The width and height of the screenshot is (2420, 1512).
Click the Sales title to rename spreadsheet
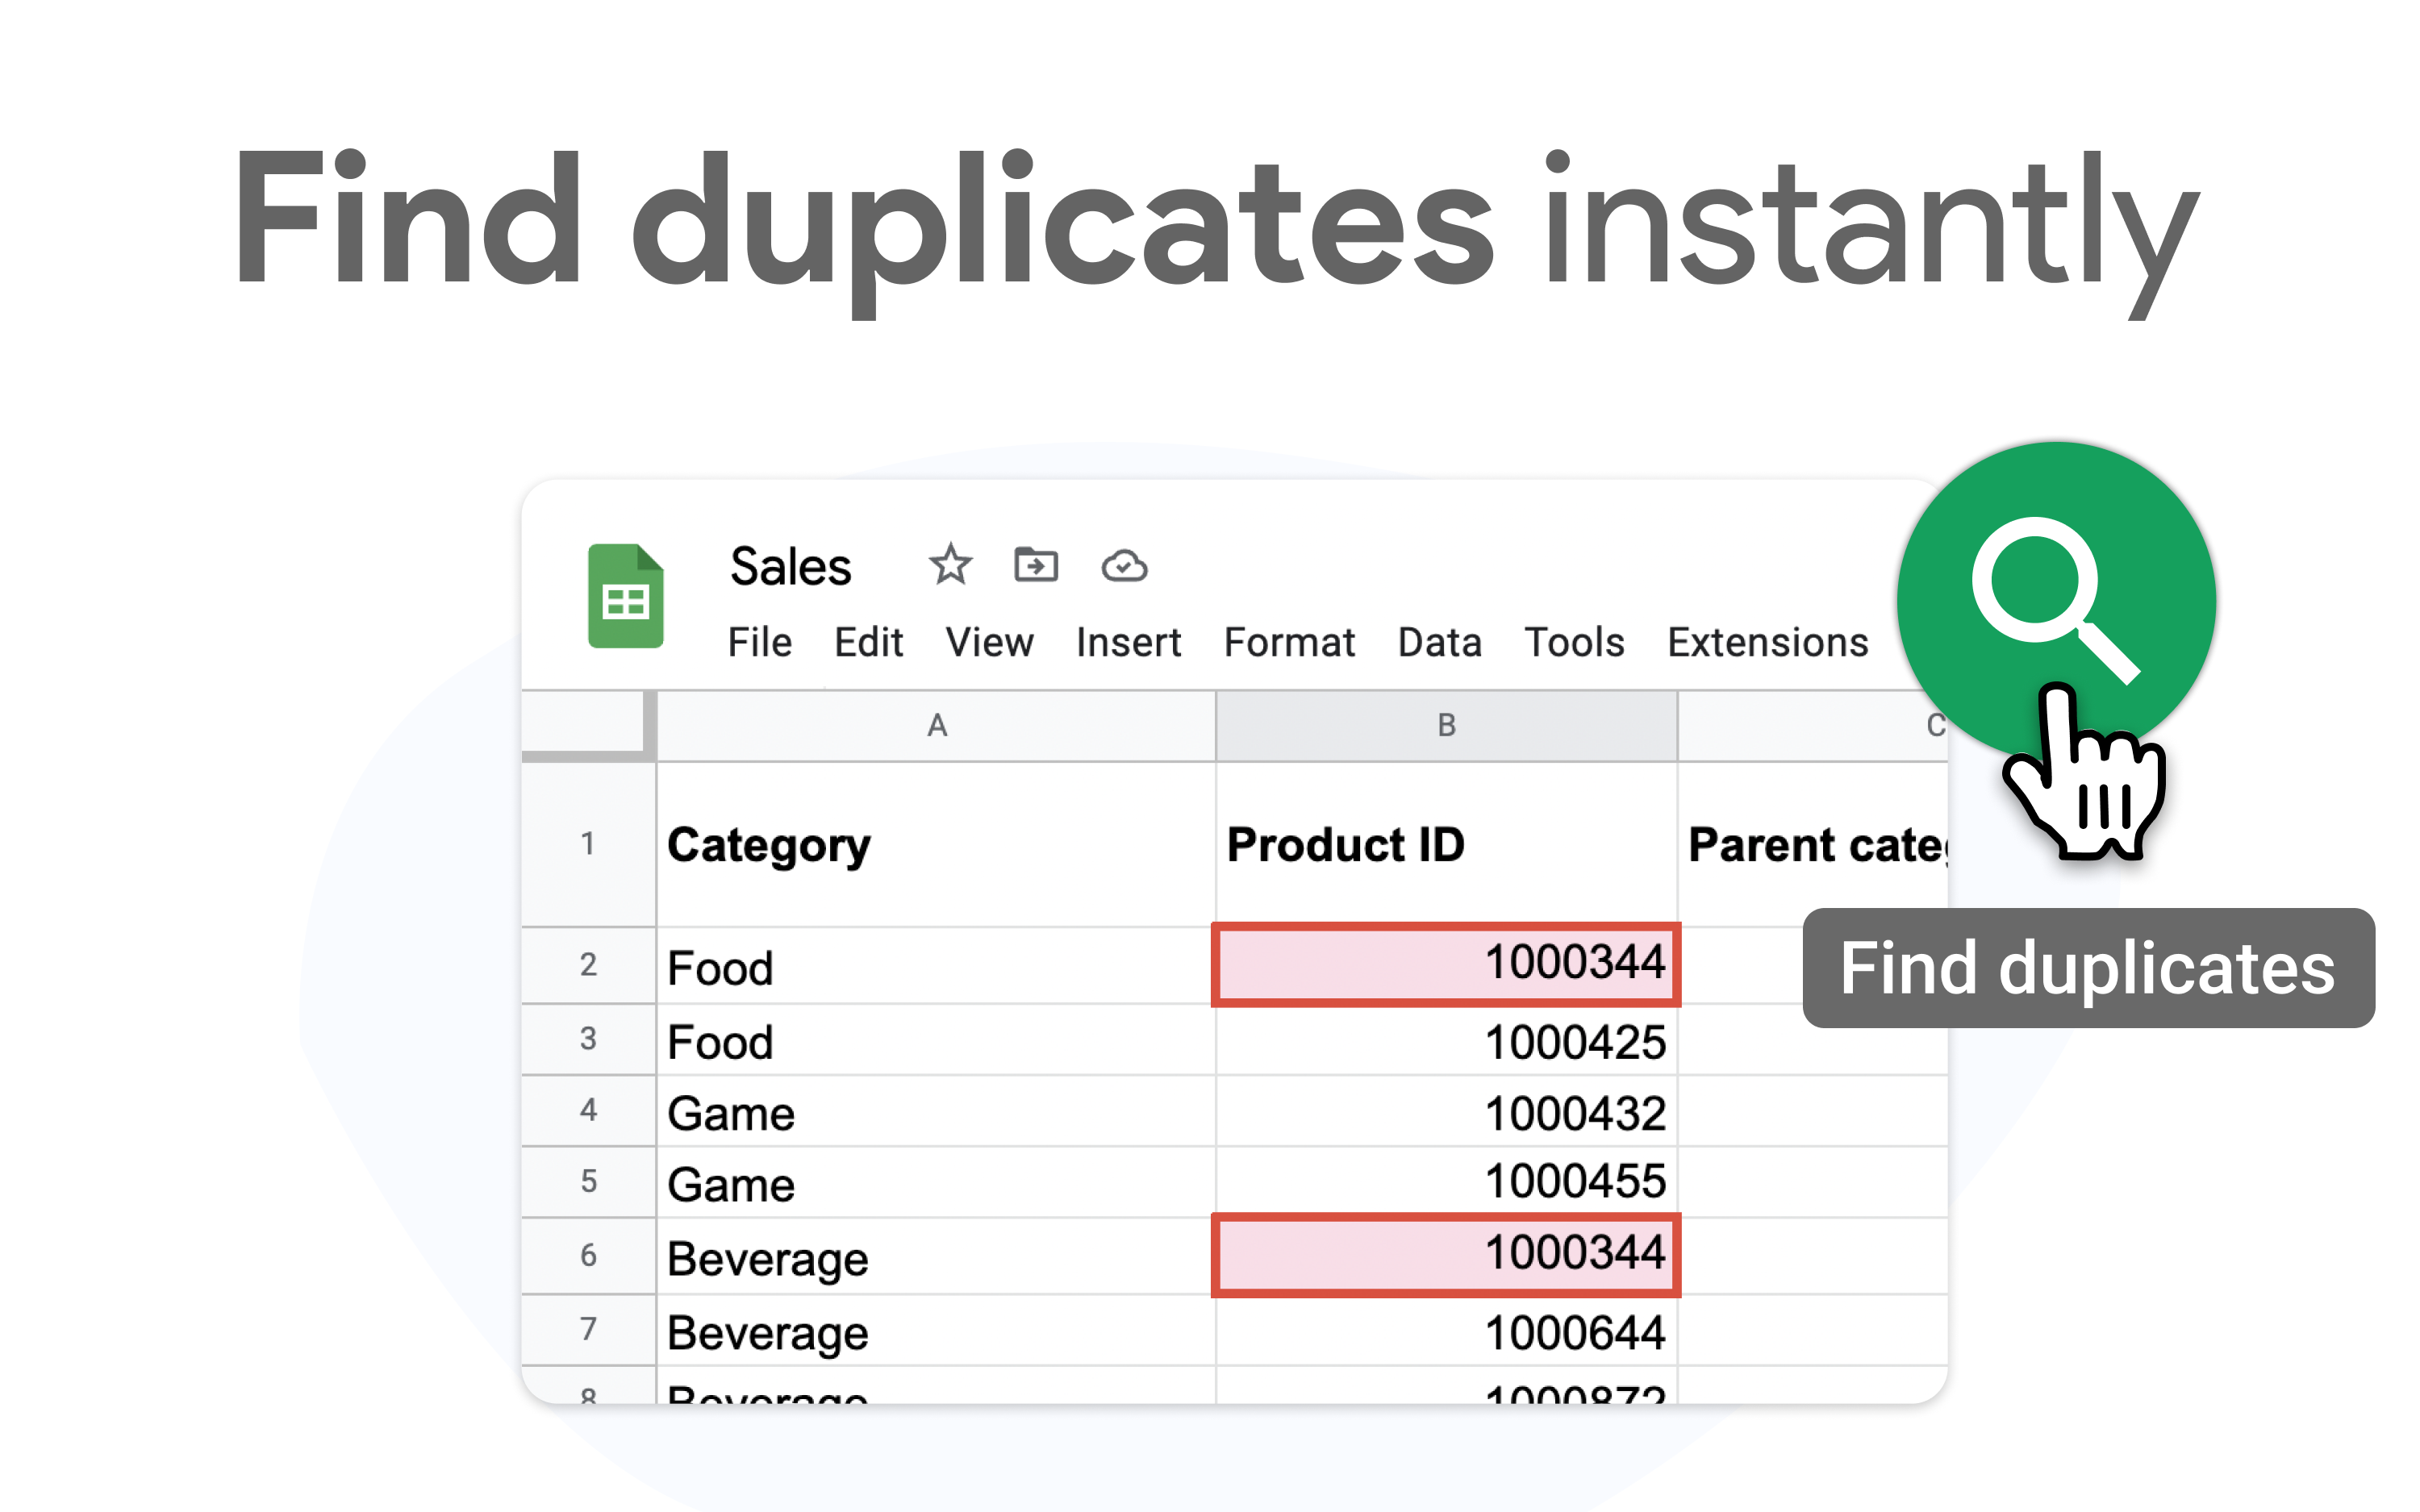(x=789, y=565)
